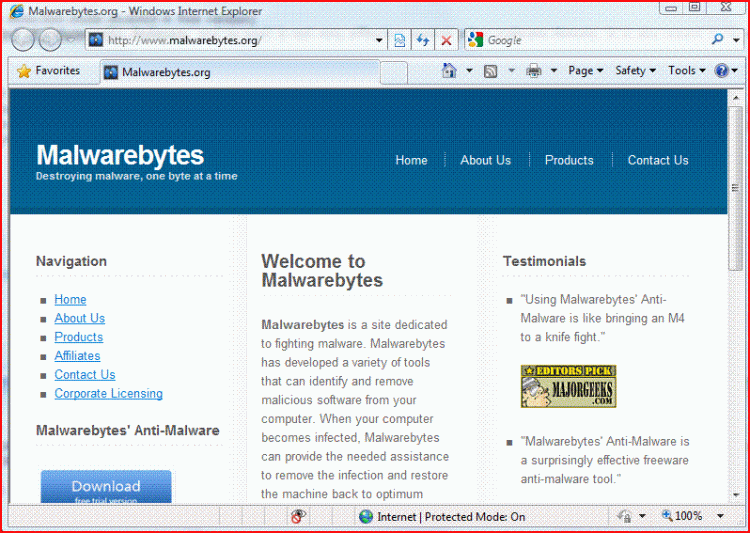Click the blue Download free trial button
This screenshot has width=750, height=533.
click(x=106, y=487)
